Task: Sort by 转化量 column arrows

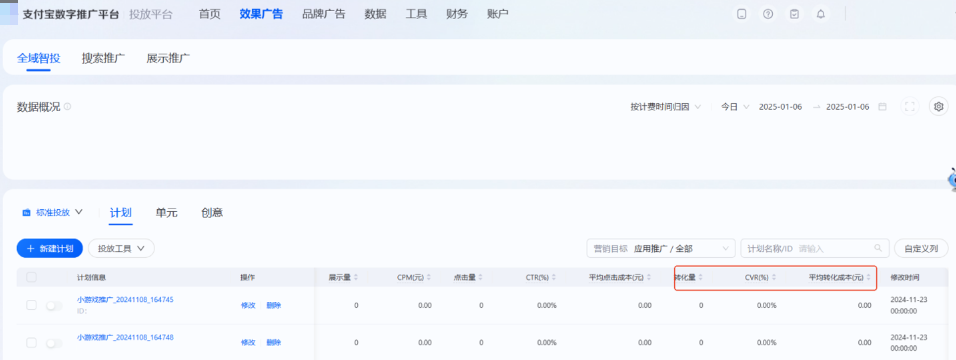Action: click(x=701, y=278)
